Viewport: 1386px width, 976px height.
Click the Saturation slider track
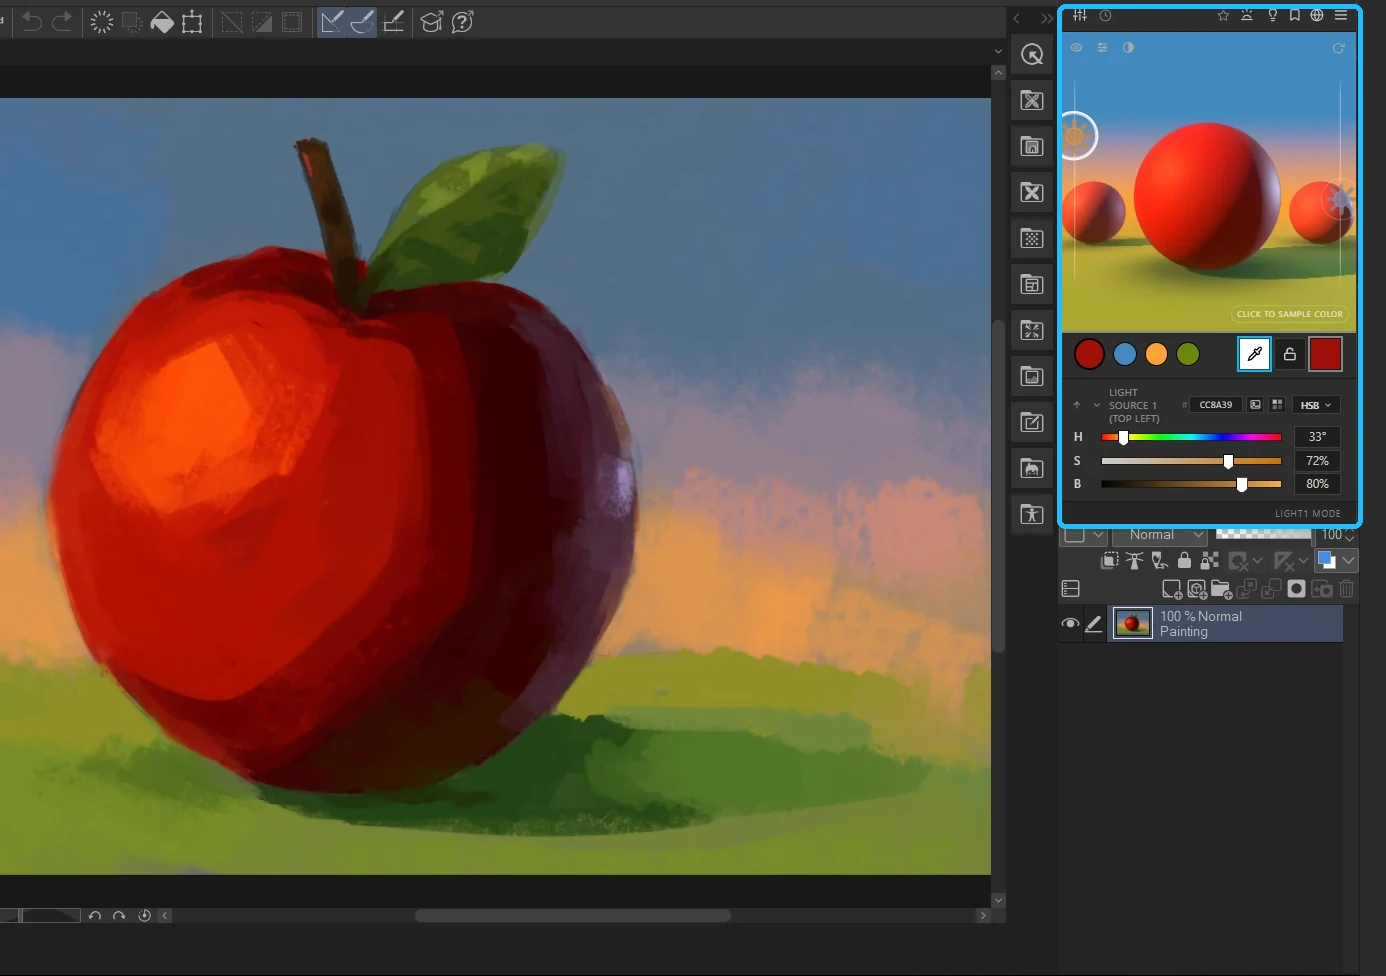click(1191, 461)
